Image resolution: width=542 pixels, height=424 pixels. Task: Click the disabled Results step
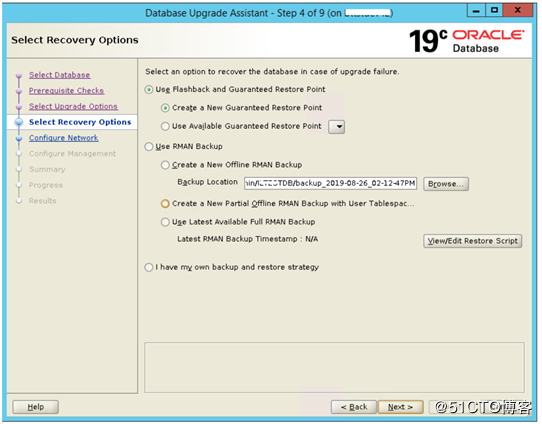pyautogui.click(x=43, y=201)
